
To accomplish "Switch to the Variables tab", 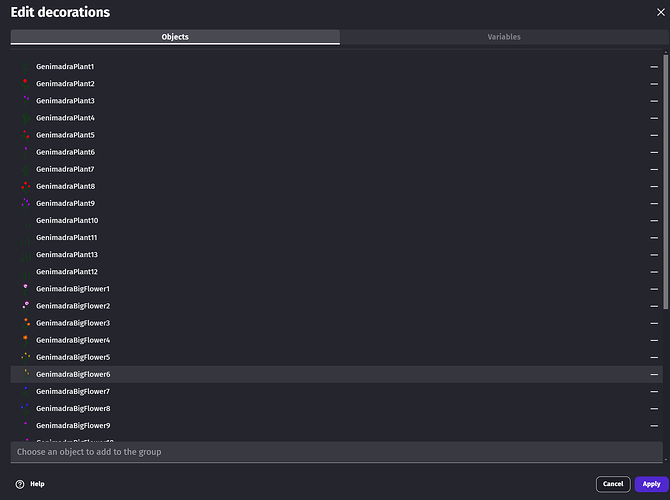I will click(x=504, y=37).
